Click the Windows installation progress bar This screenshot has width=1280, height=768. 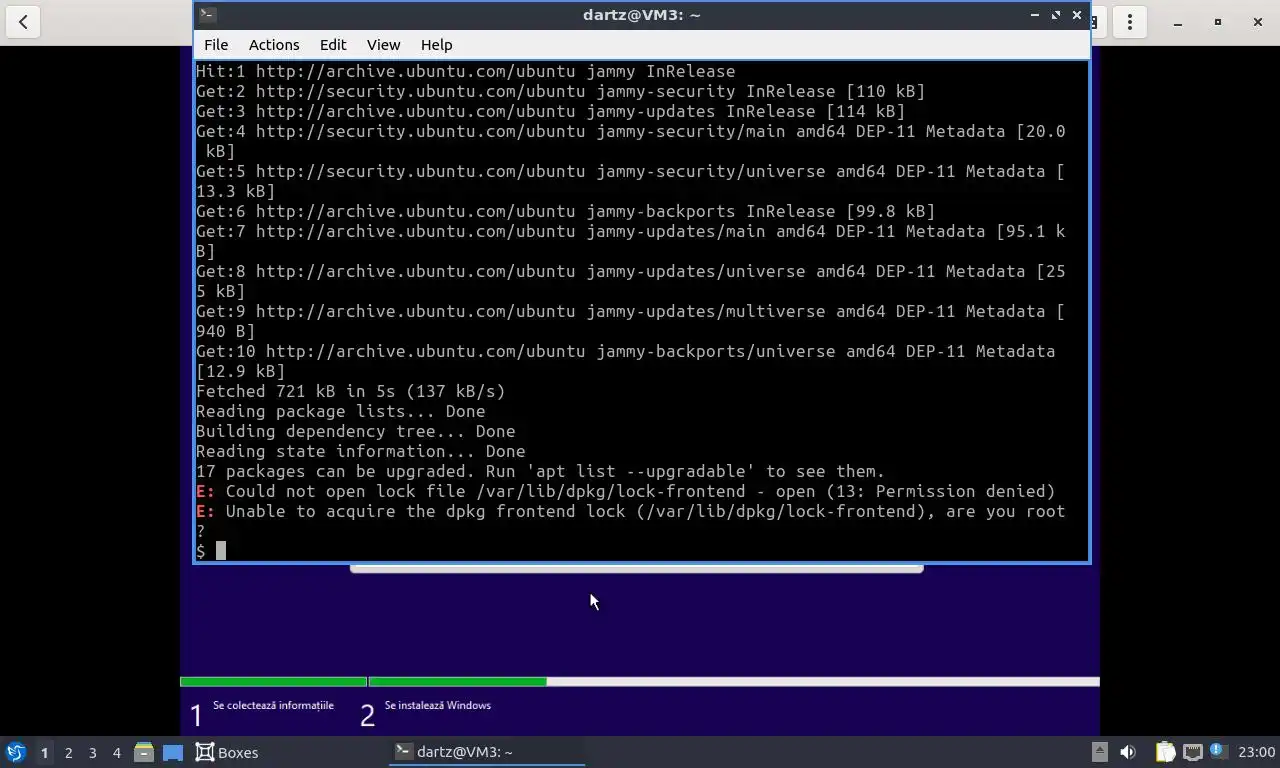[640, 682]
